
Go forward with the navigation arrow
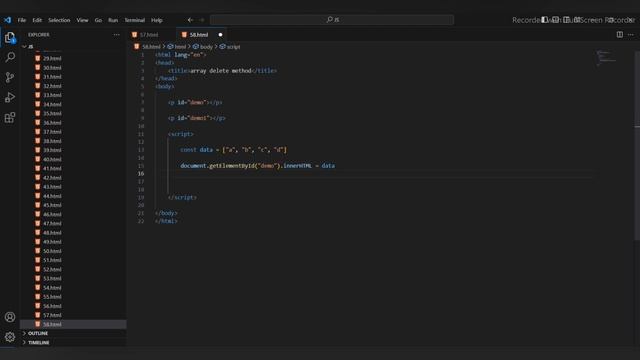(x=202, y=20)
